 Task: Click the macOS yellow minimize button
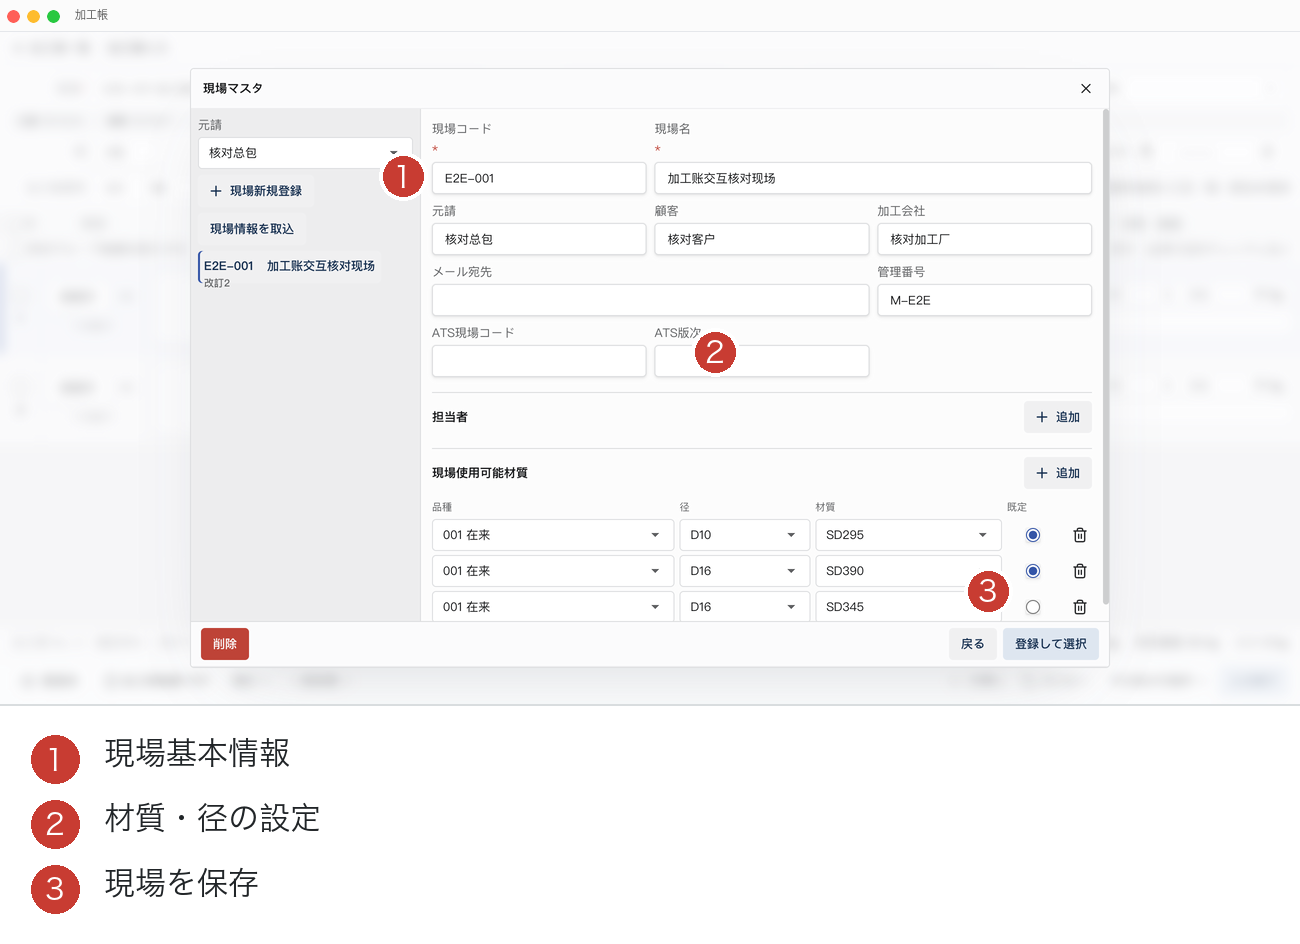(34, 16)
